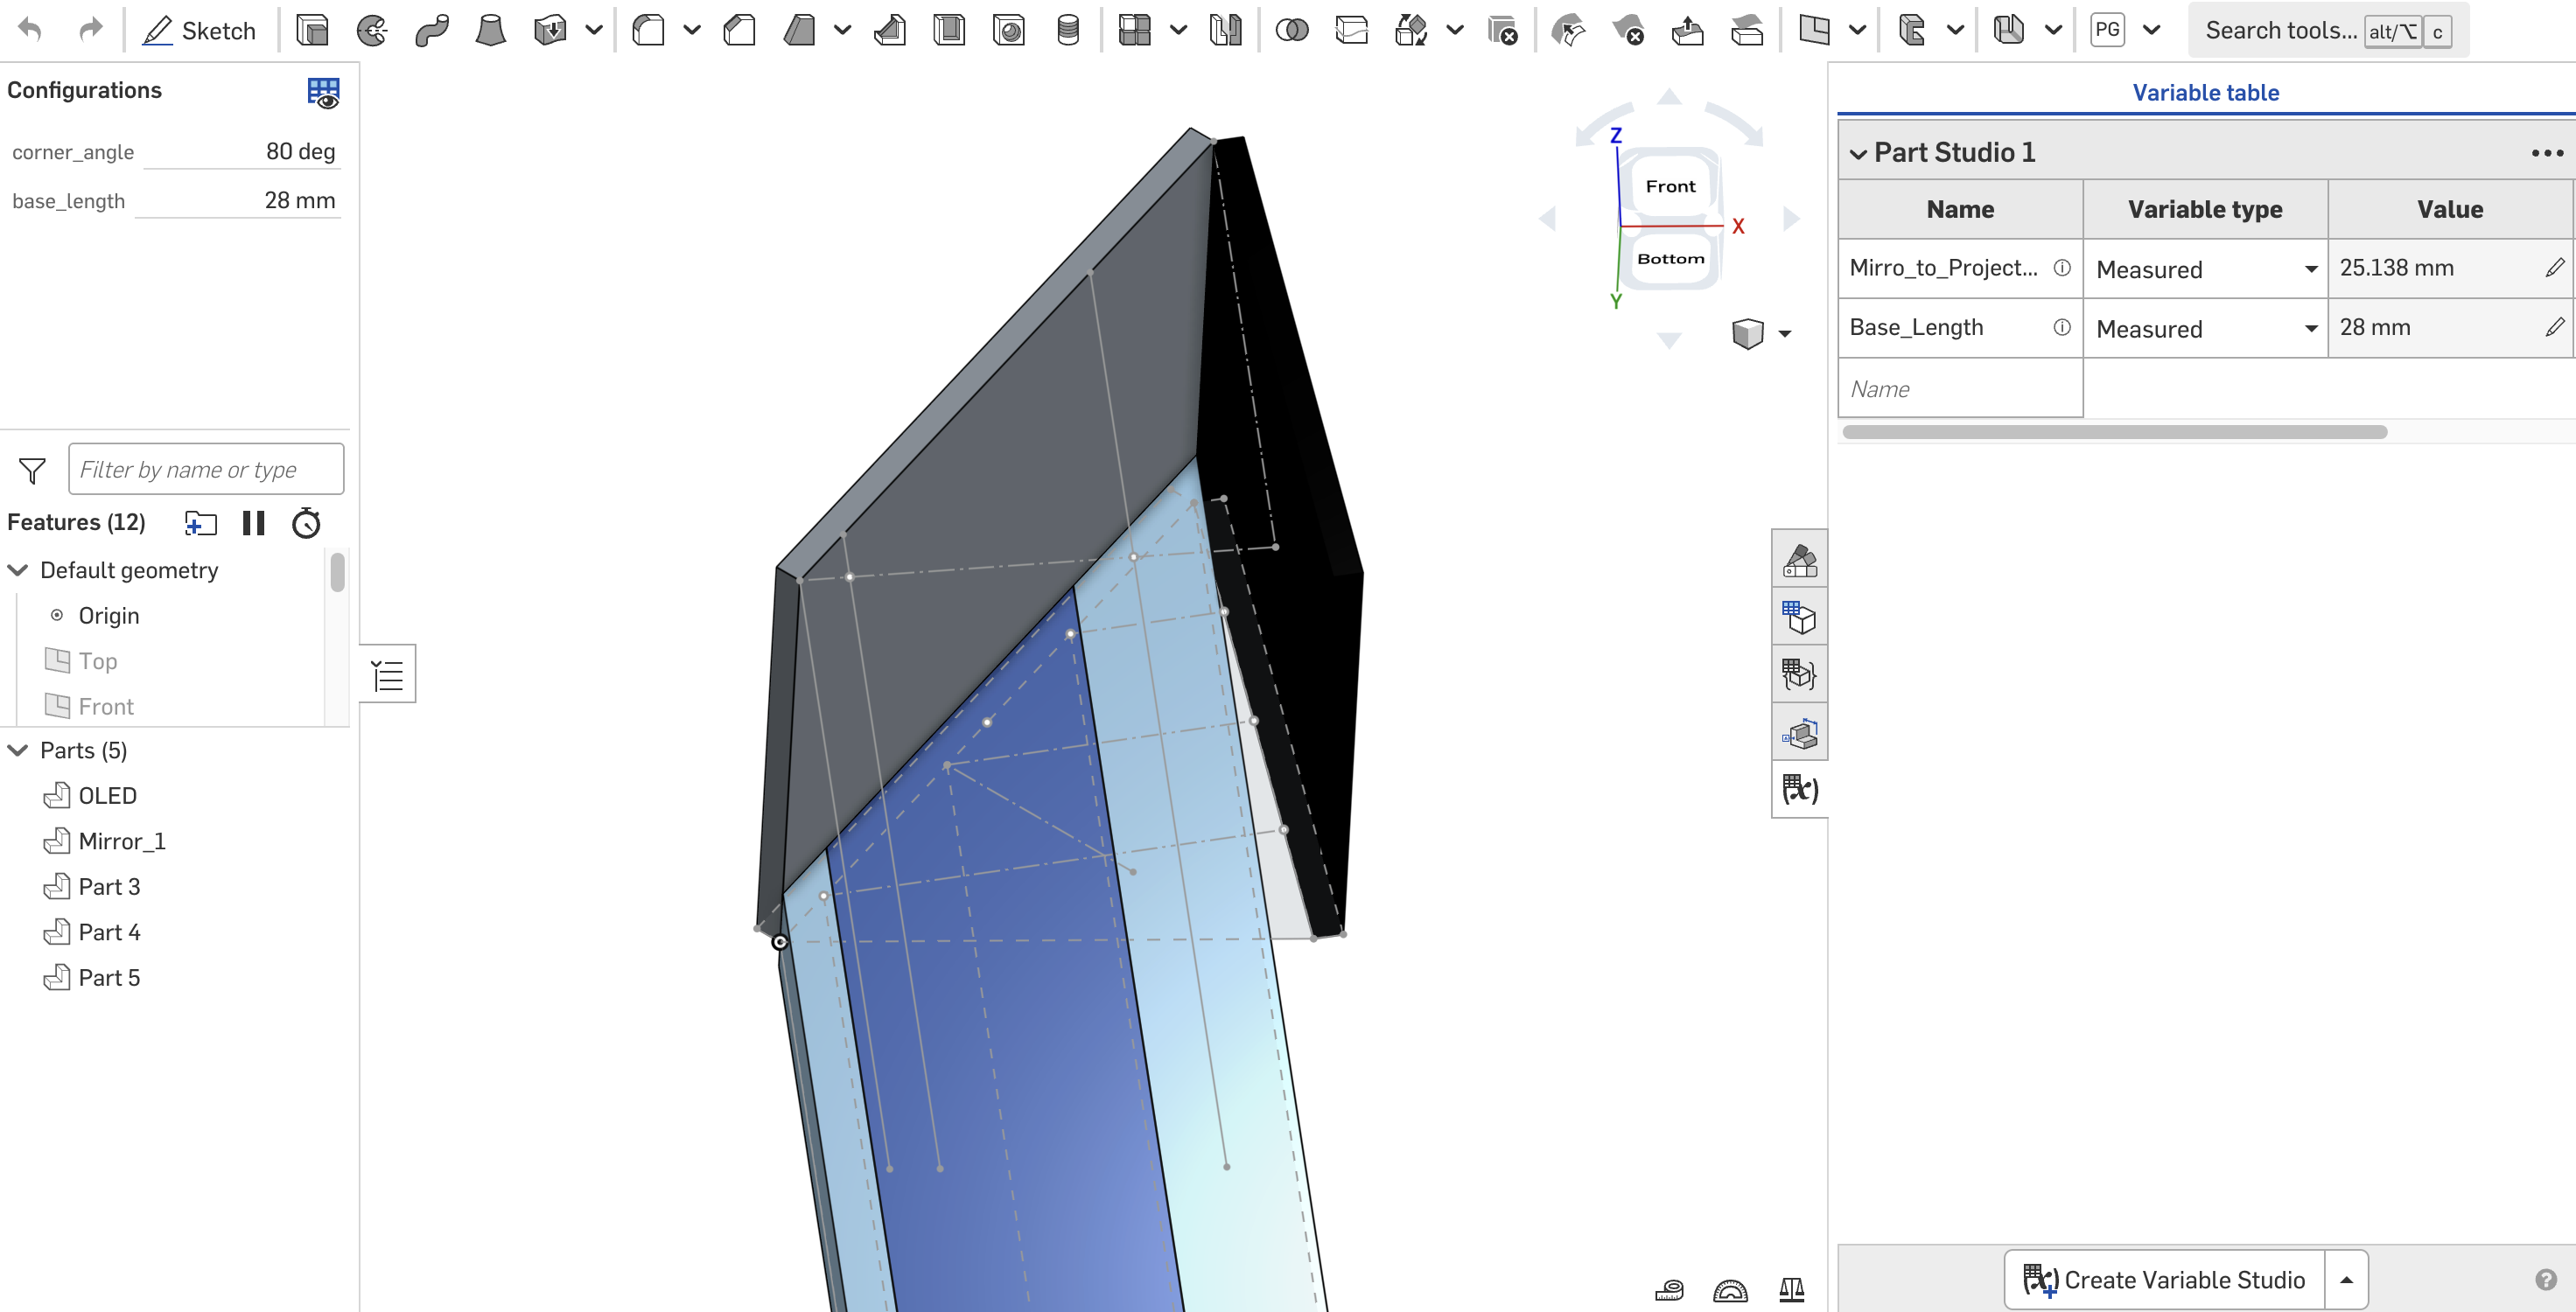Toggle the configuration table visibility icon

pos(323,92)
